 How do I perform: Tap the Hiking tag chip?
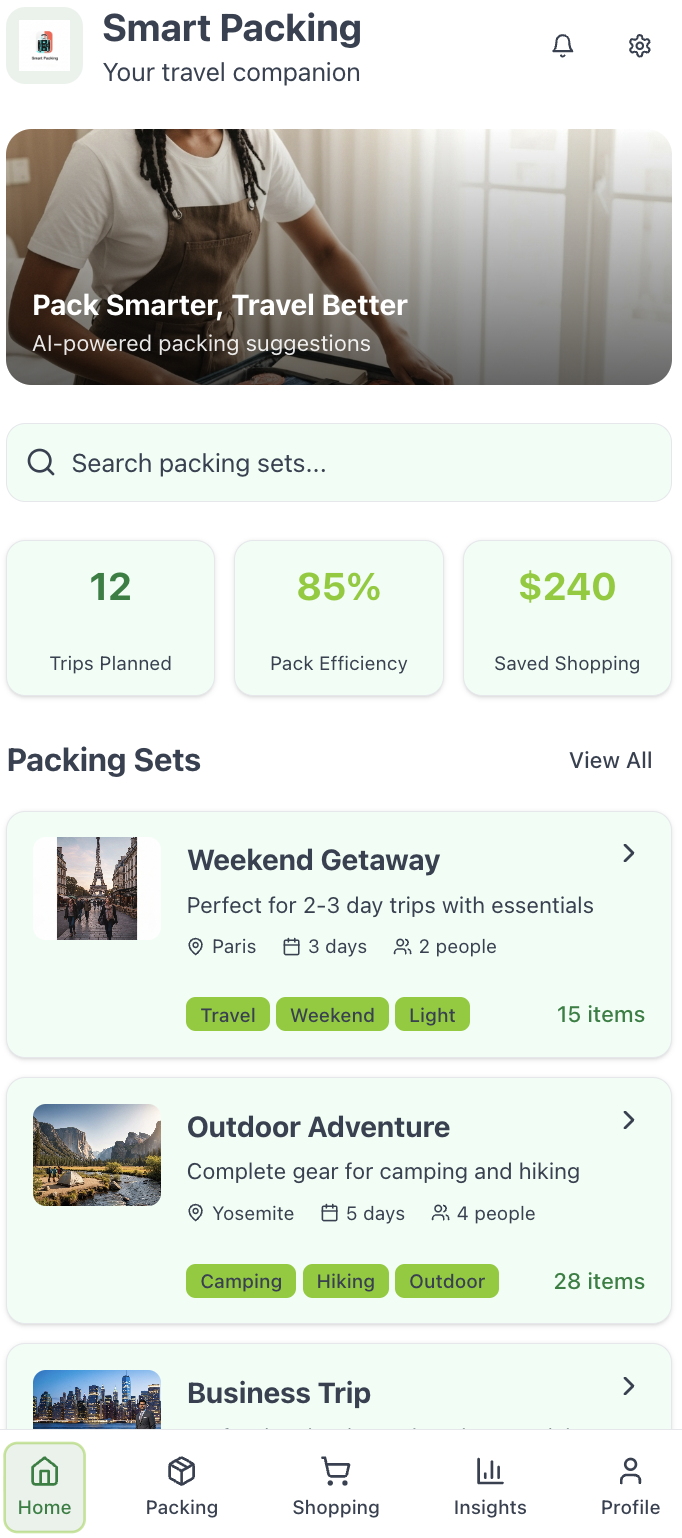click(345, 1281)
